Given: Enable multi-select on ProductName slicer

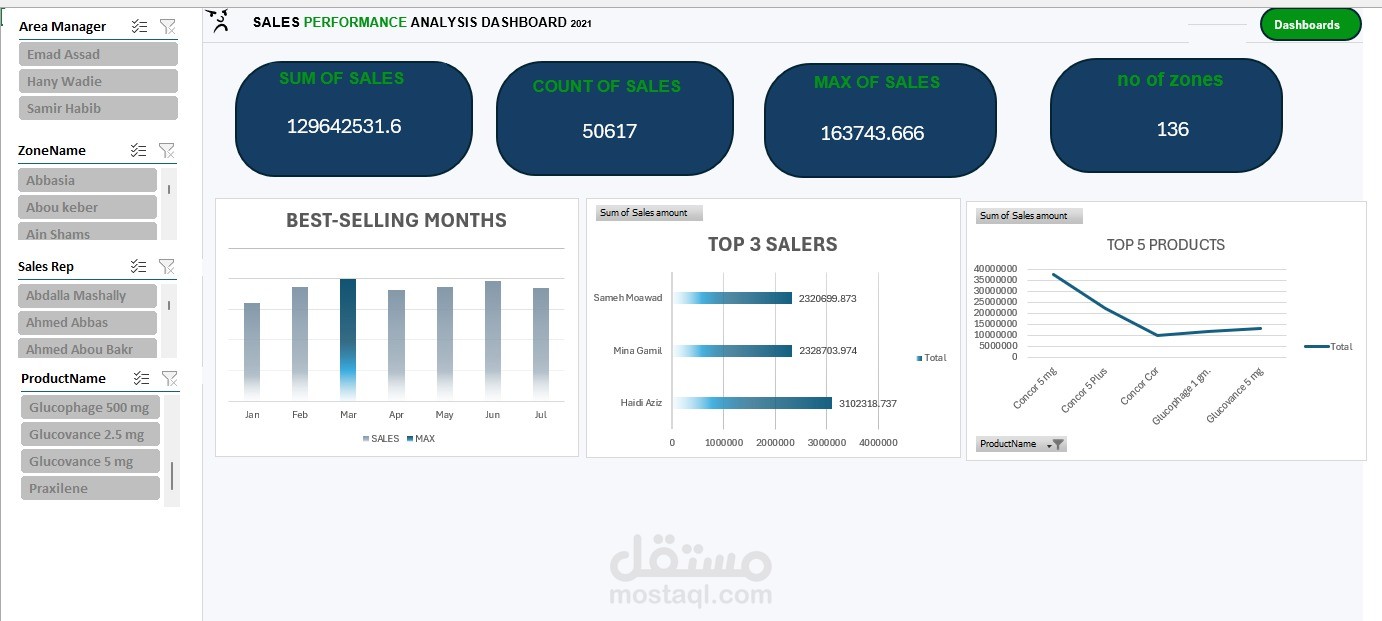Looking at the screenshot, I should click(x=139, y=378).
